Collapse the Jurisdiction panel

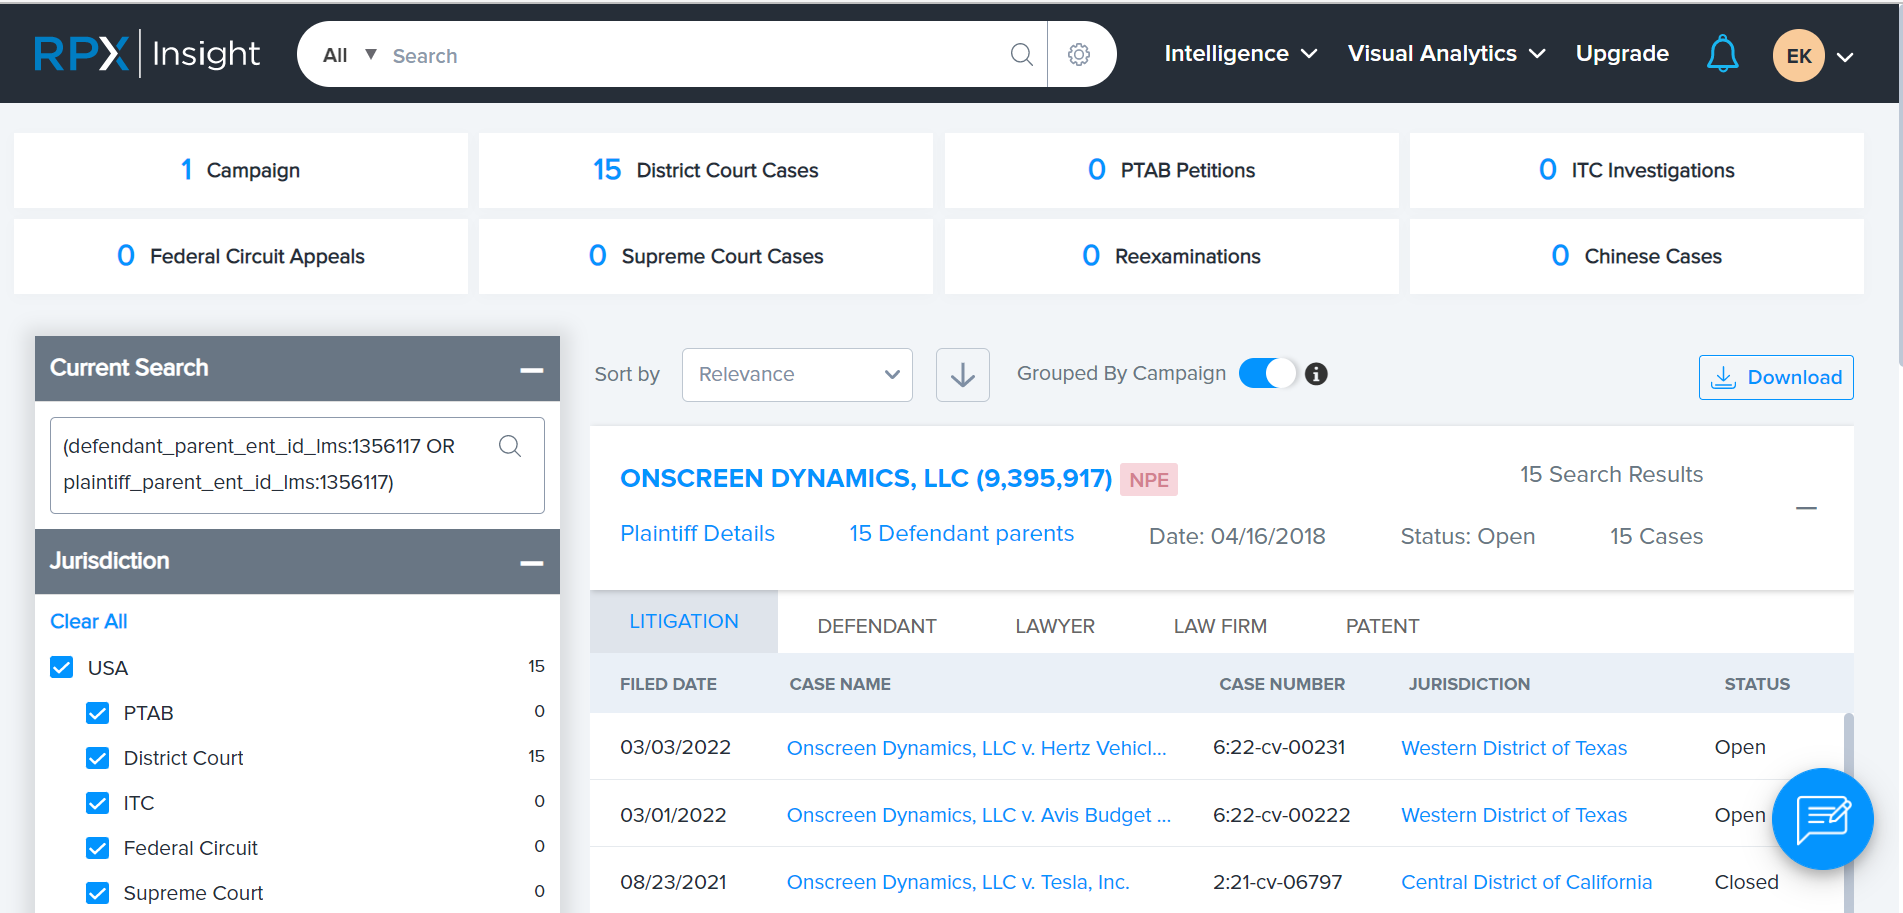click(x=532, y=563)
